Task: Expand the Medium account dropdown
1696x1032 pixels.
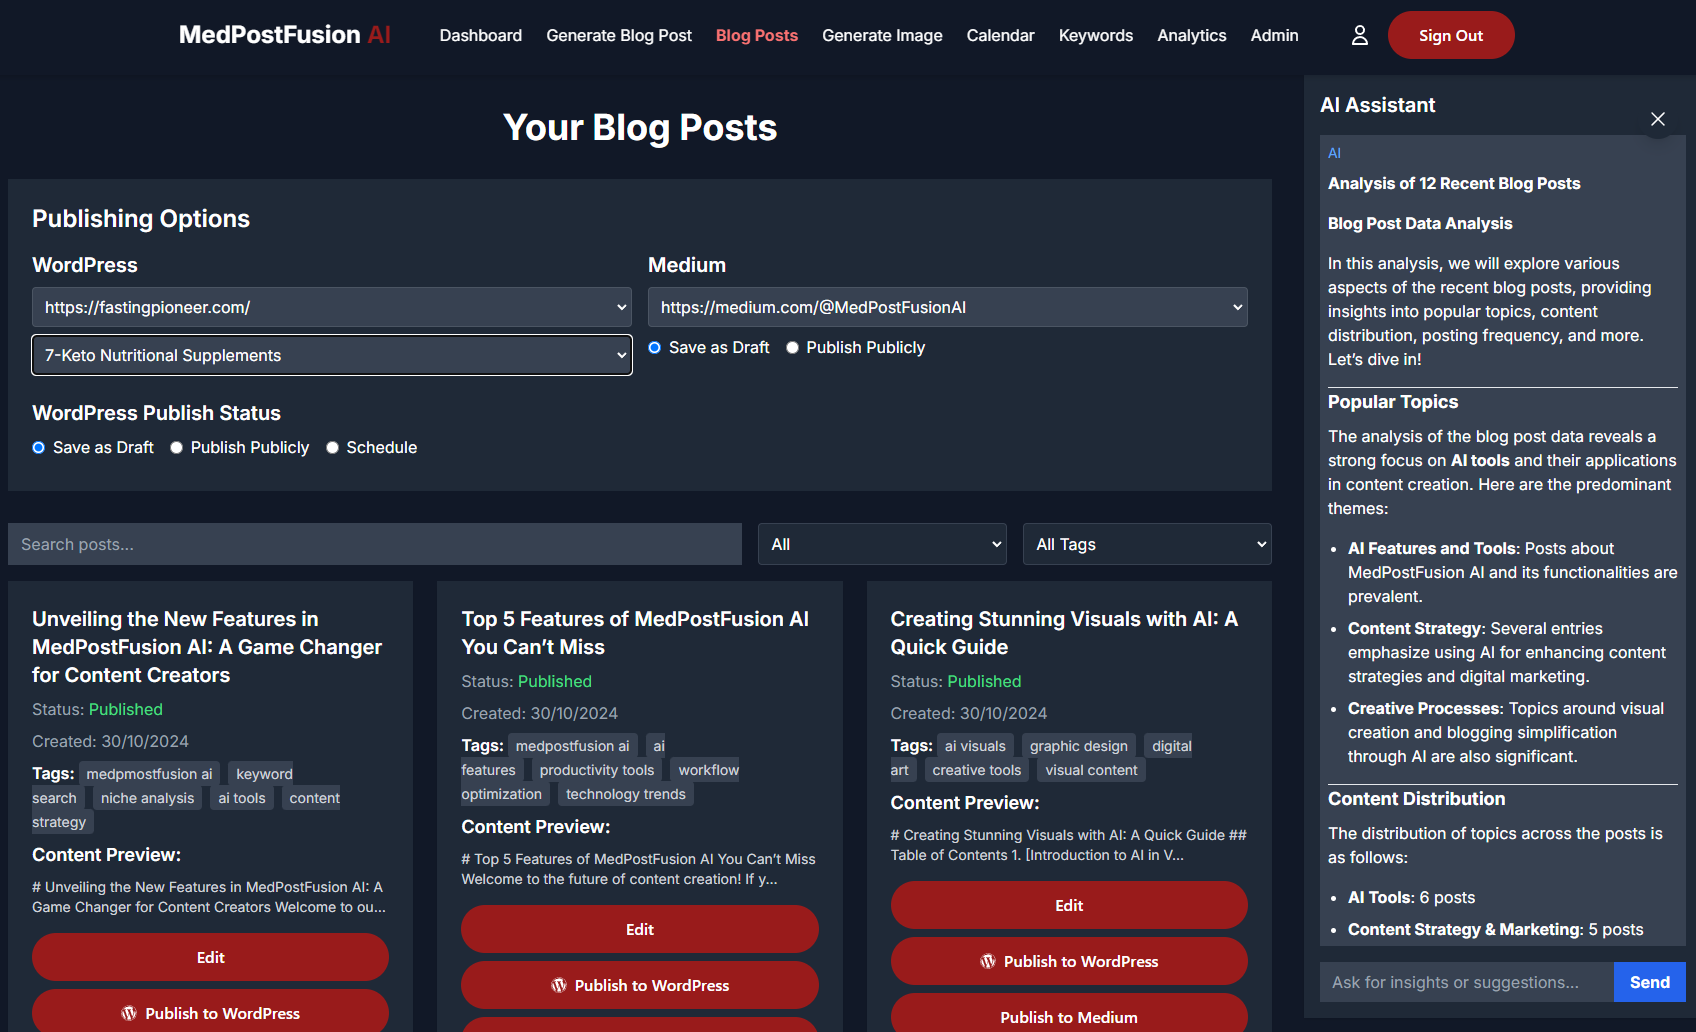Action: coord(948,307)
